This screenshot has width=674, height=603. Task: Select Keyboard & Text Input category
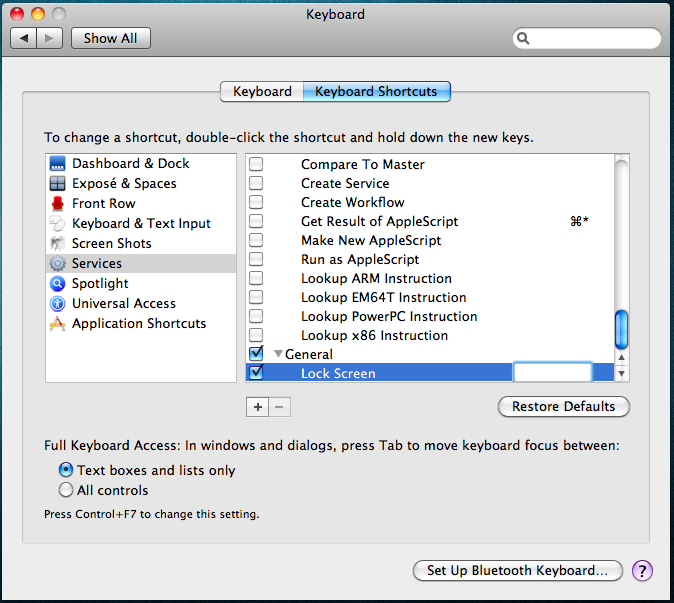point(141,223)
